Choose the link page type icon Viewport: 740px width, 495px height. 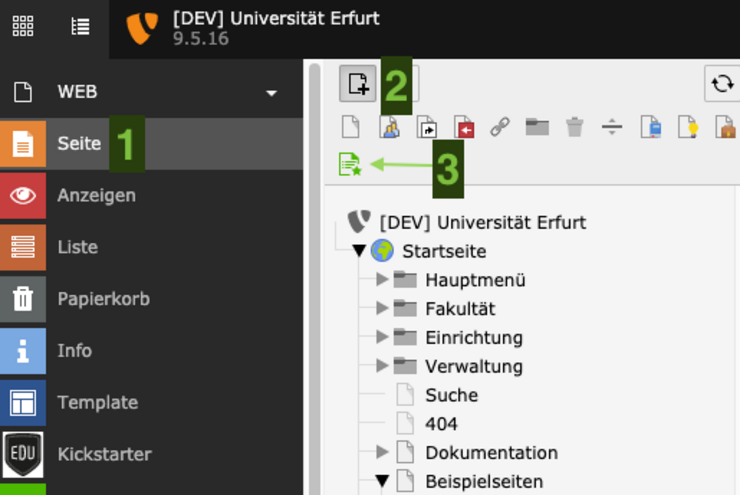pyautogui.click(x=500, y=127)
